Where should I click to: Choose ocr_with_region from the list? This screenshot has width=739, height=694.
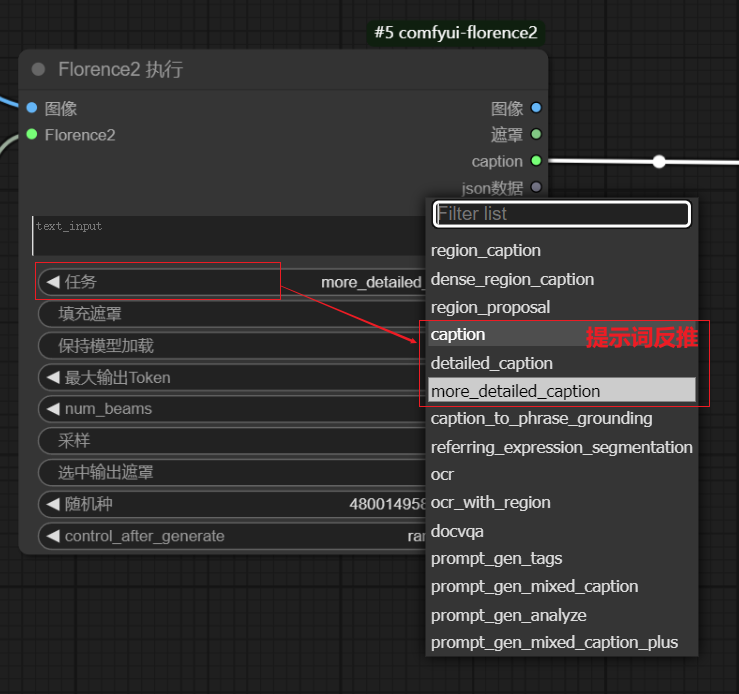click(561, 503)
